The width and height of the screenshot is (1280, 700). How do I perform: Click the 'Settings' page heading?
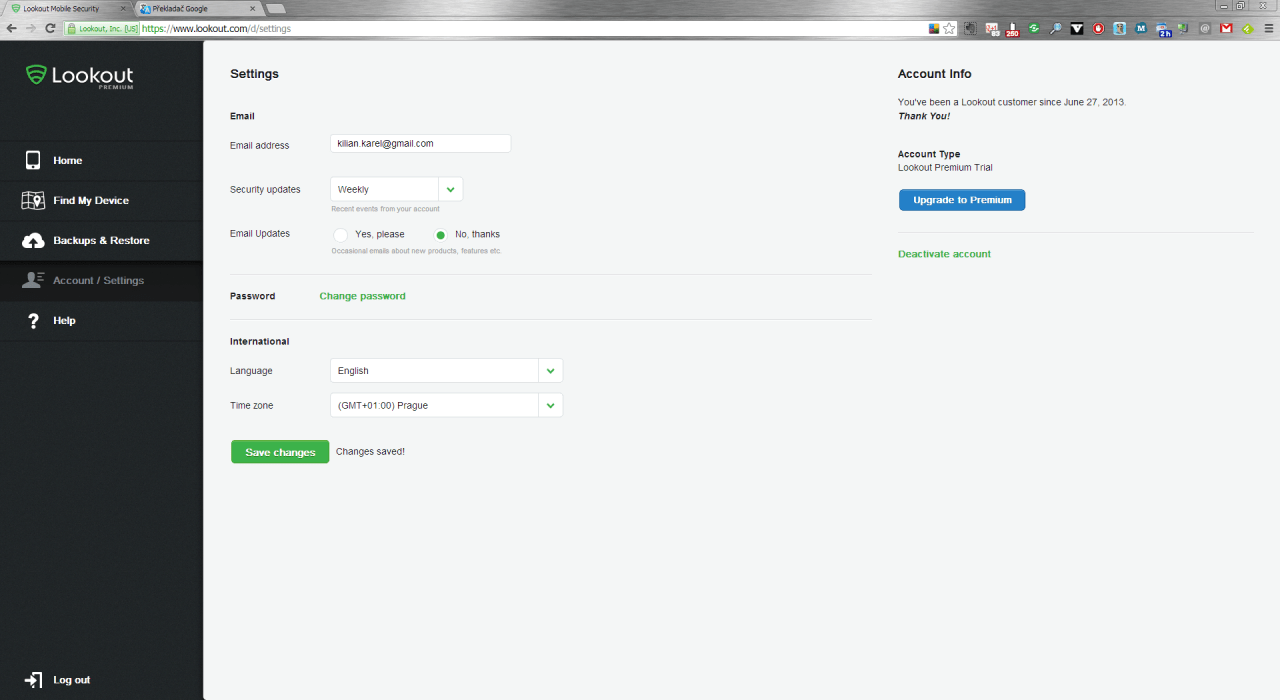[x=254, y=74]
